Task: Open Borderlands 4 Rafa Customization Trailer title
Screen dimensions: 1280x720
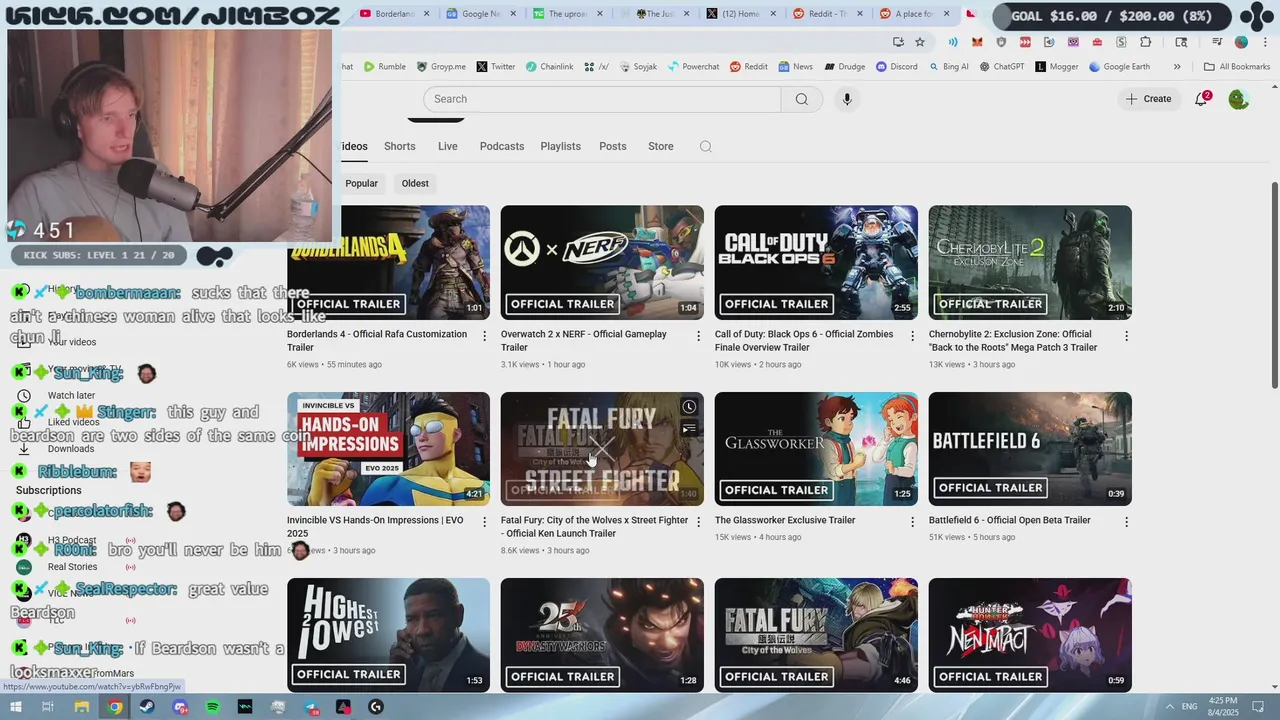Action: pyautogui.click(x=377, y=341)
